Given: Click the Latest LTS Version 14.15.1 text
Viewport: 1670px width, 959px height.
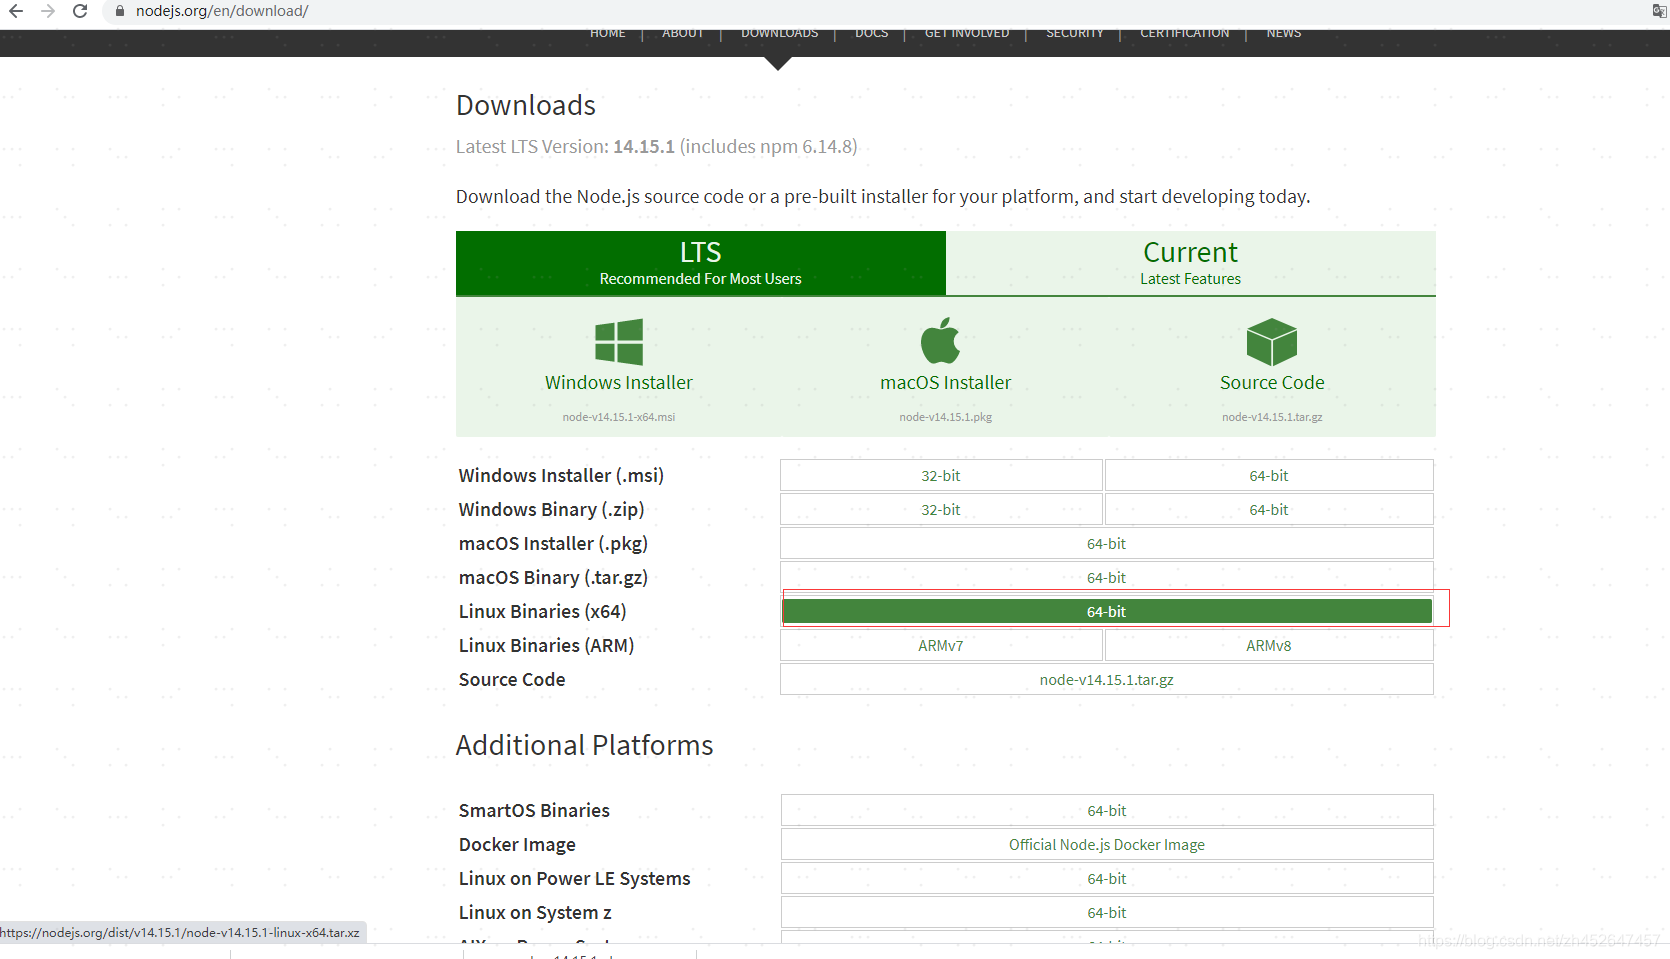Looking at the screenshot, I should tap(657, 147).
